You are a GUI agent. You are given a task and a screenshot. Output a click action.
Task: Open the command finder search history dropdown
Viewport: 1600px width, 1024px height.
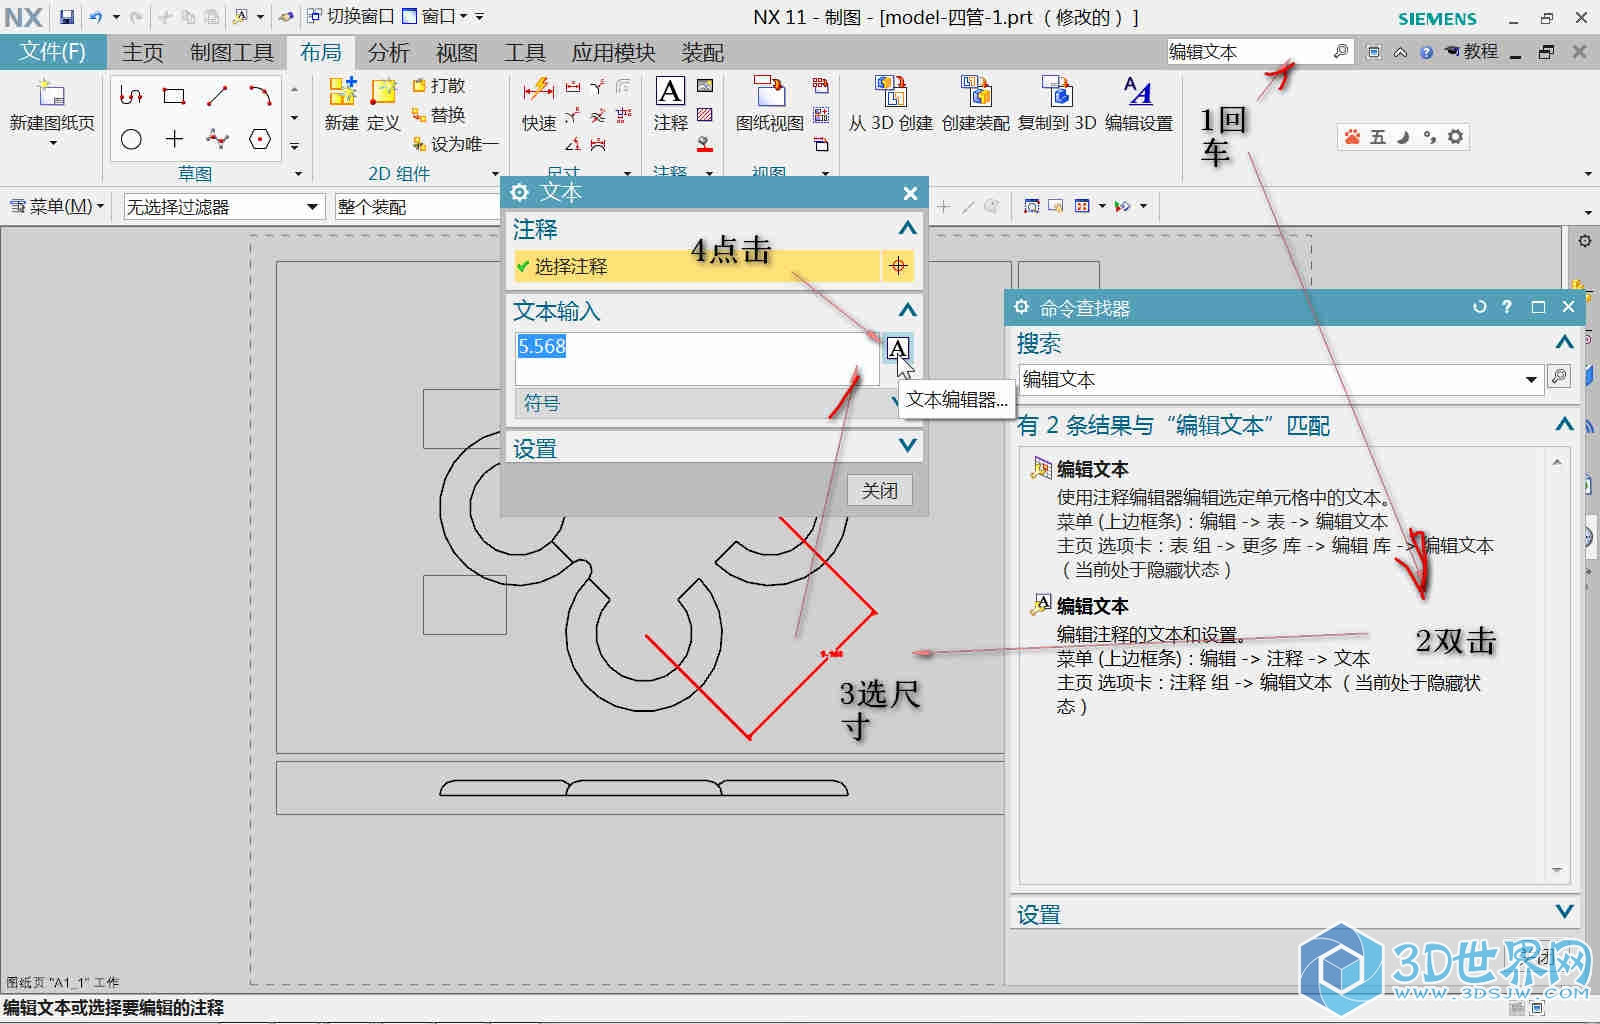click(x=1530, y=379)
